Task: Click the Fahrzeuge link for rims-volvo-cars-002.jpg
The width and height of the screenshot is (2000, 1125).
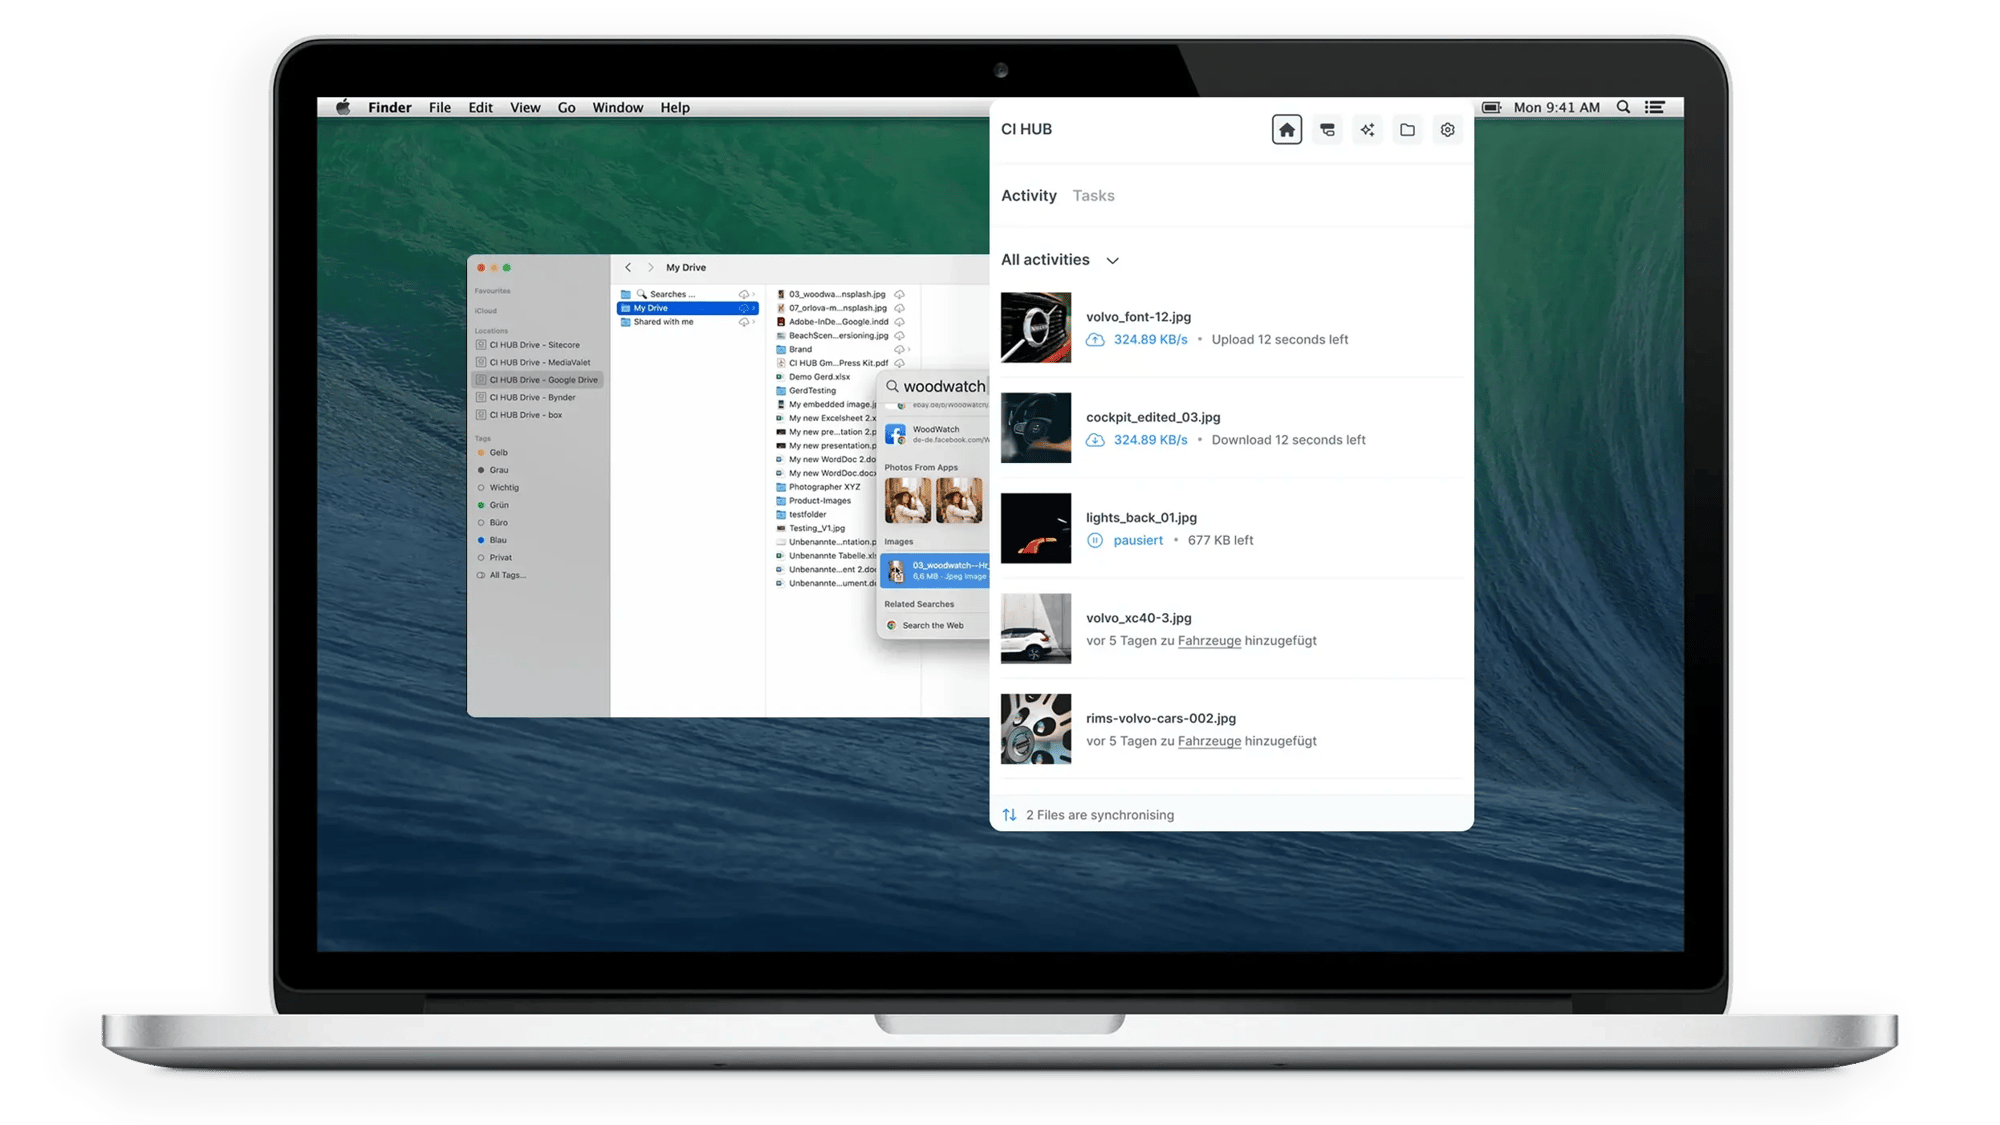Action: coord(1207,740)
